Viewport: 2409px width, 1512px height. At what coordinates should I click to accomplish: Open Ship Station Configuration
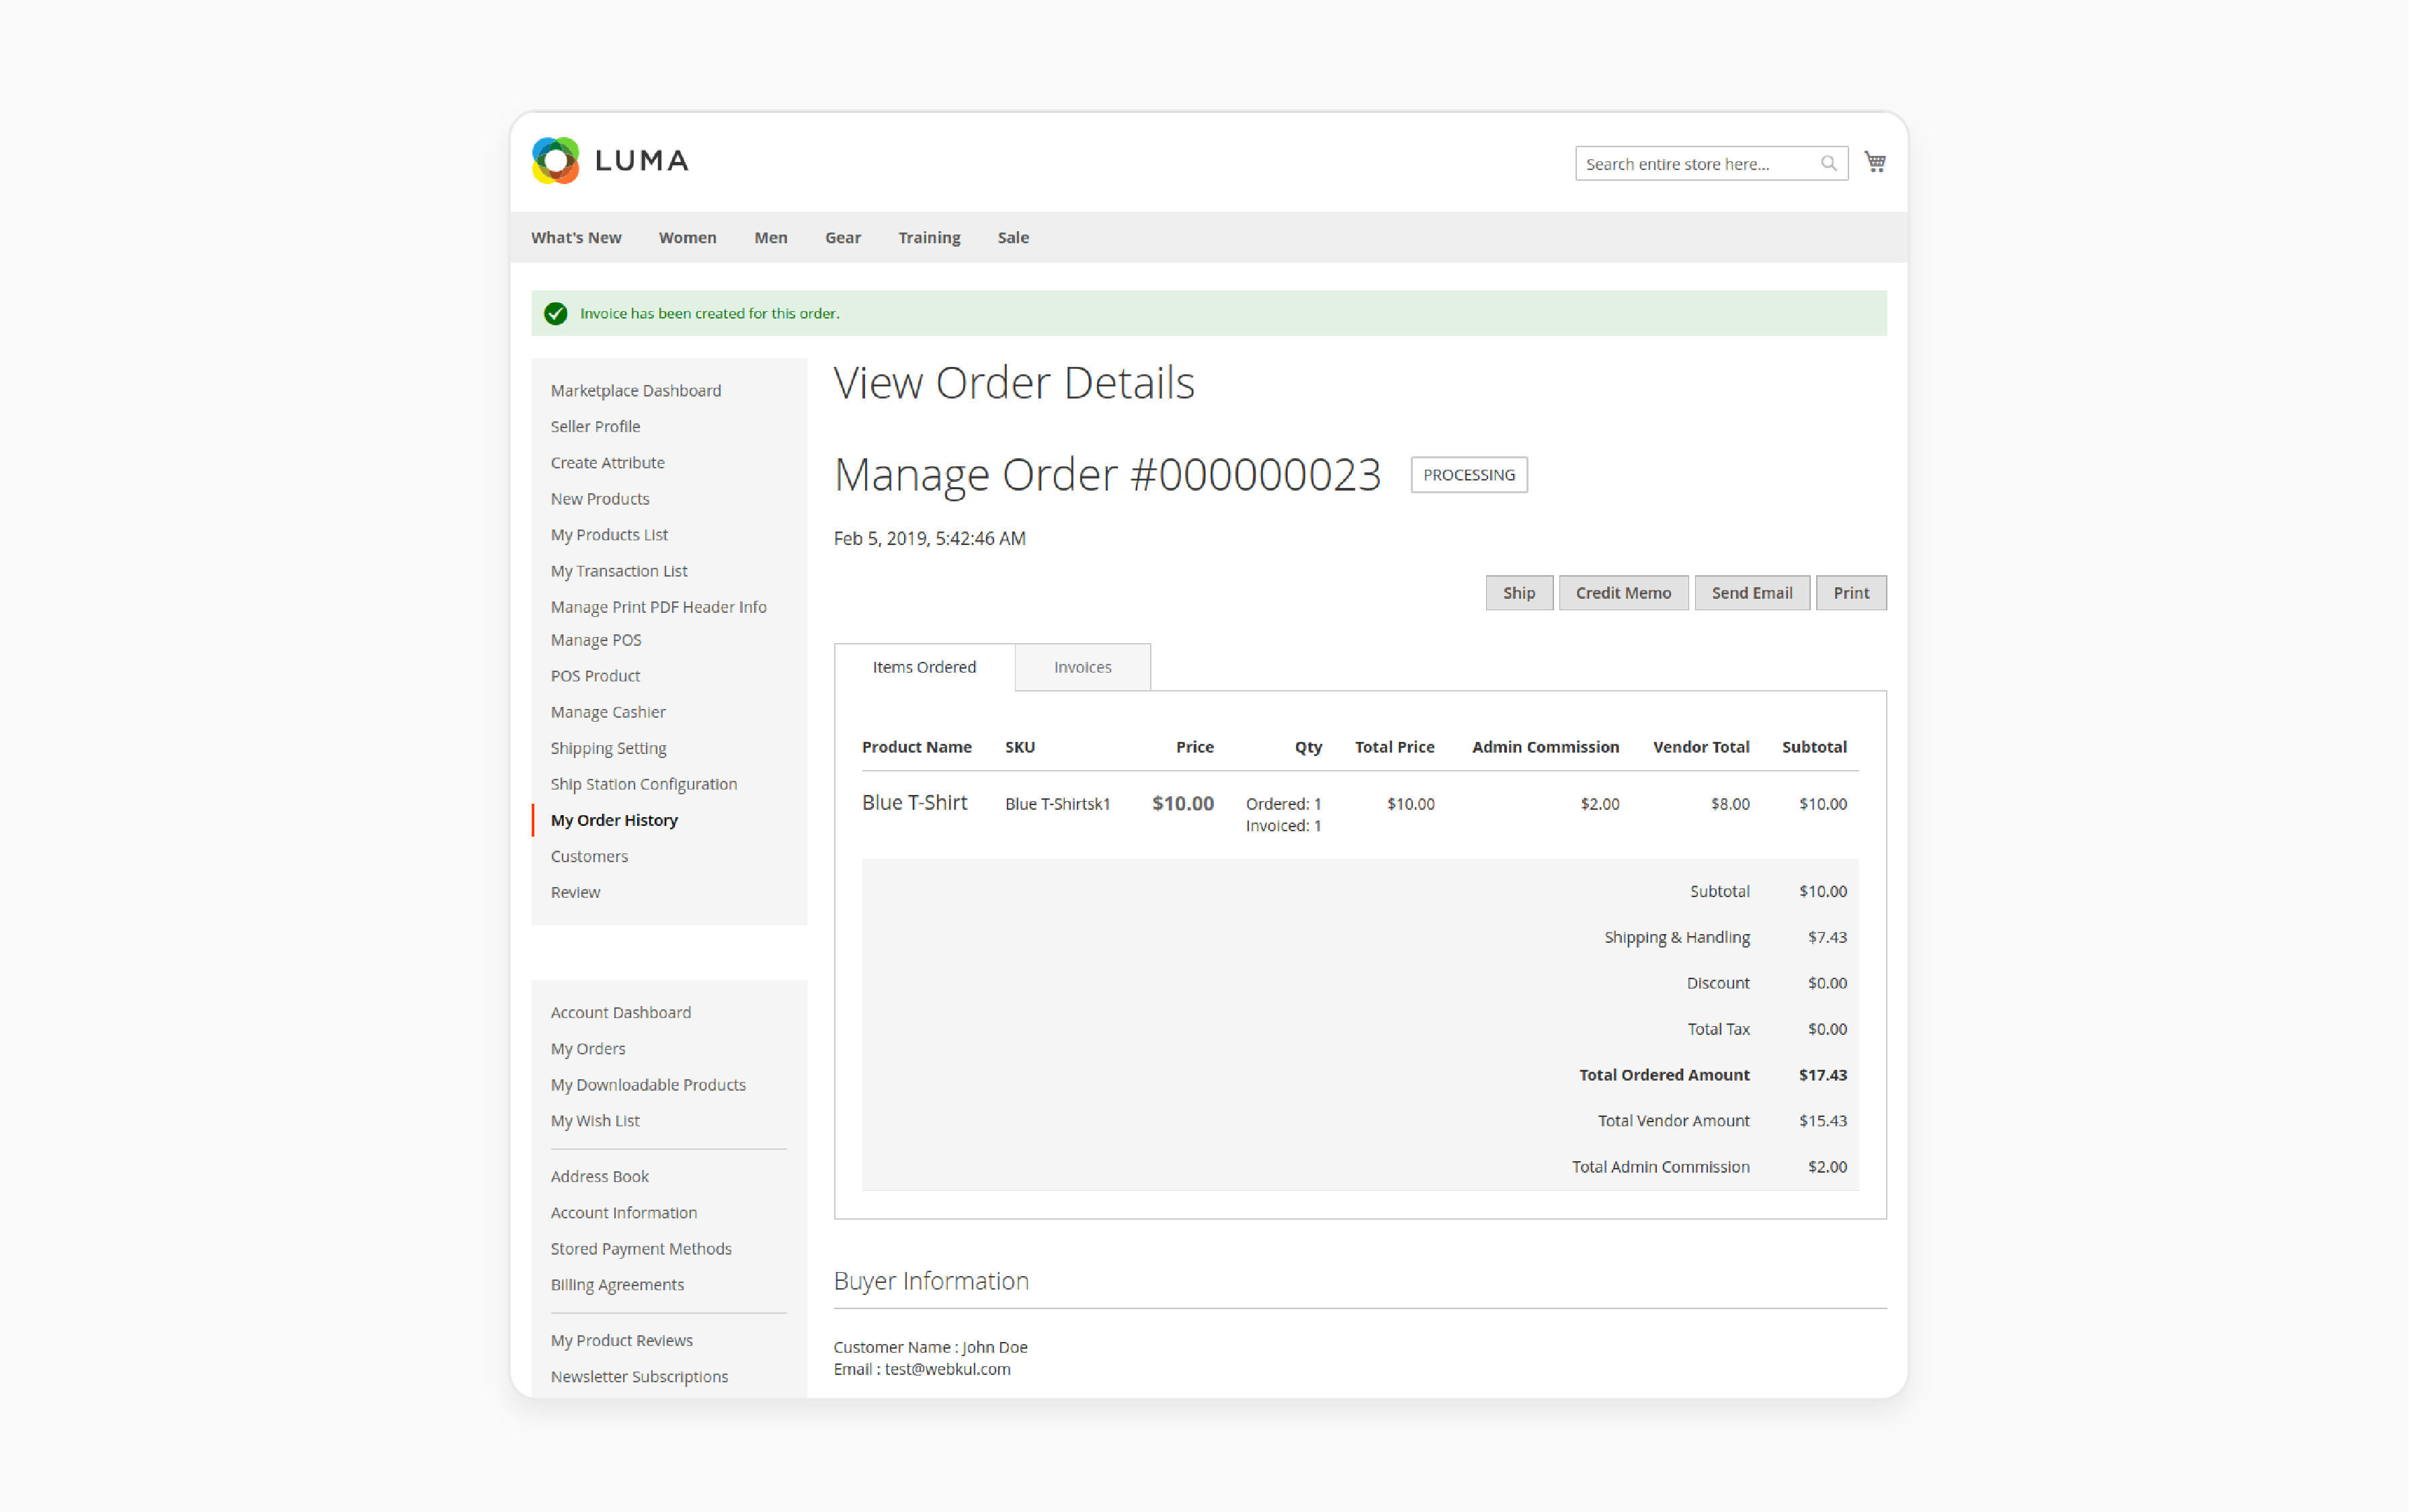point(643,784)
